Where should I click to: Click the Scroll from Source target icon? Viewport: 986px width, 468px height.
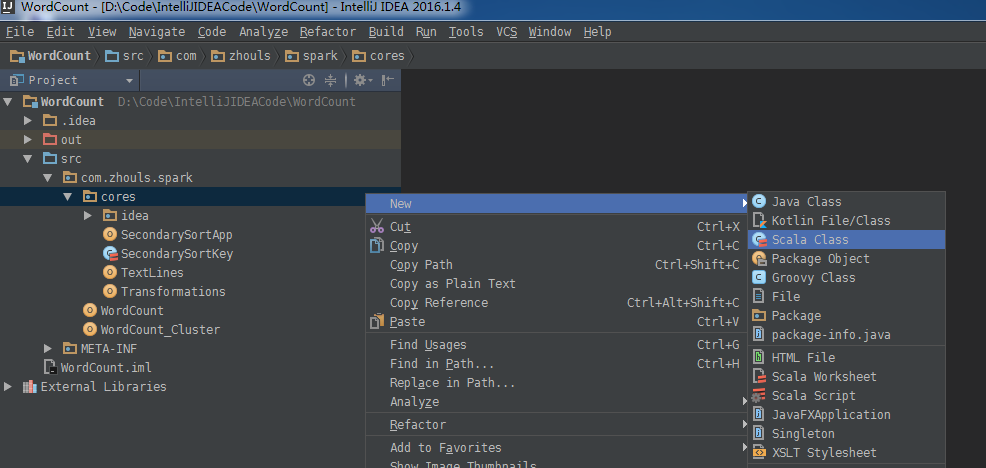(308, 80)
